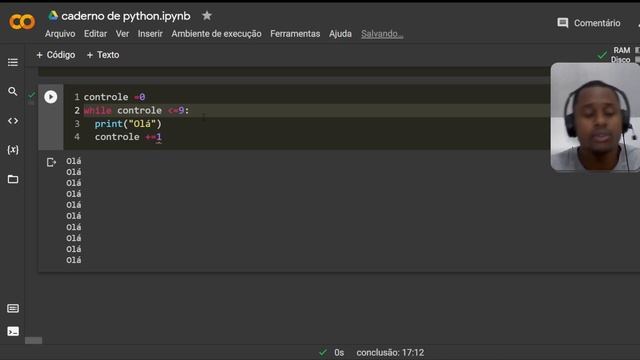The width and height of the screenshot is (640, 360).
Task: Open the command palette icon
Action: pyautogui.click(x=13, y=308)
